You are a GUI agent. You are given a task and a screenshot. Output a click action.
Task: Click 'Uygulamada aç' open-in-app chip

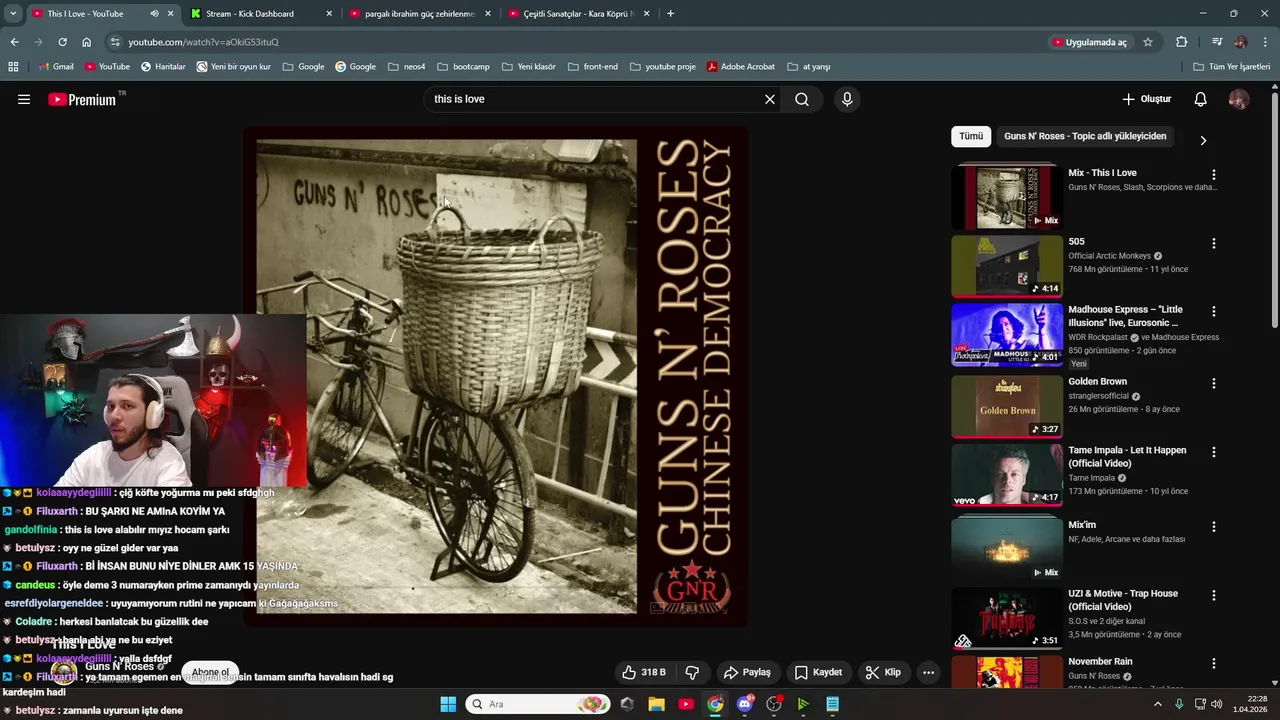1090,42
